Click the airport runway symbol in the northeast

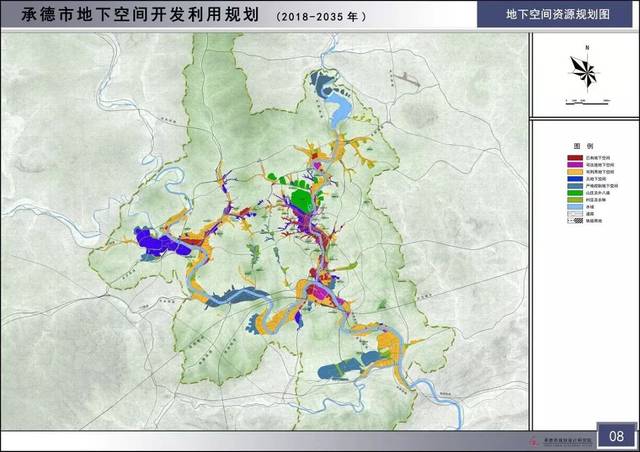(406, 80)
